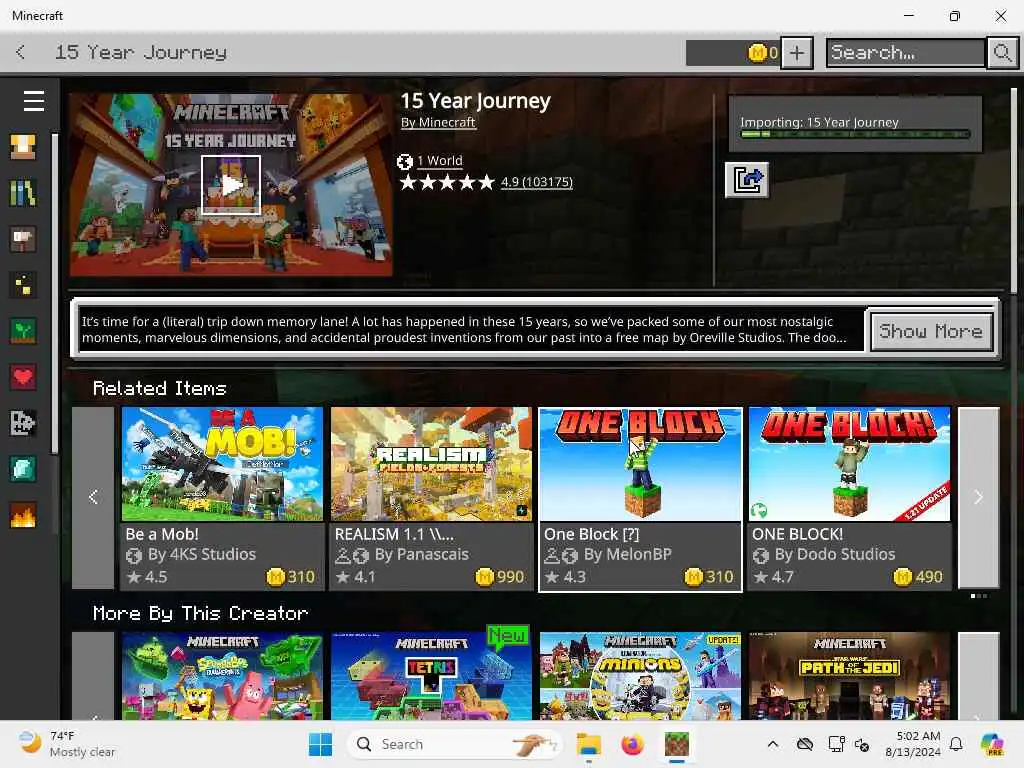Click the sidebar vertical scrollbar
Screen dimensions: 1024x768
point(55,294)
